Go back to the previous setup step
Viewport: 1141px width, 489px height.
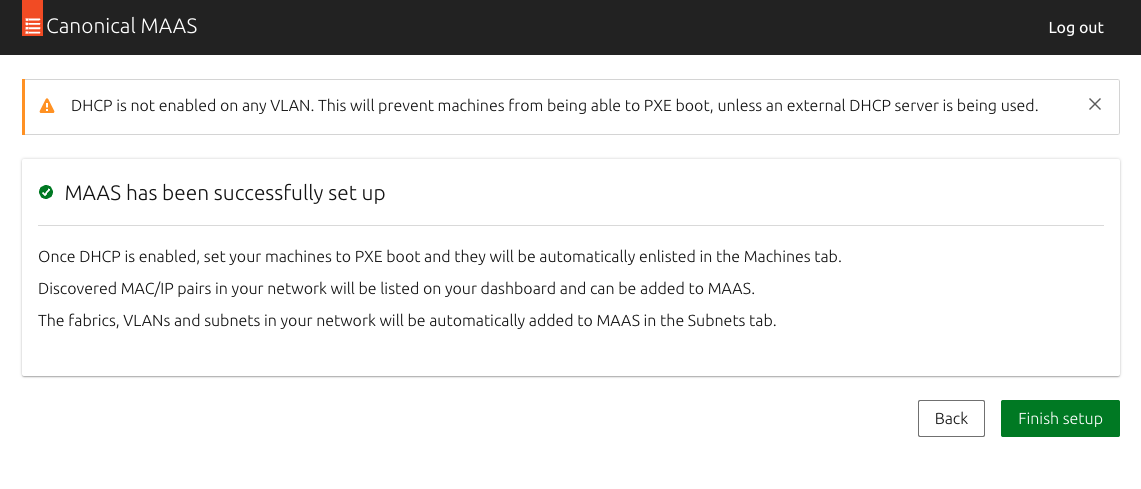[x=951, y=418]
